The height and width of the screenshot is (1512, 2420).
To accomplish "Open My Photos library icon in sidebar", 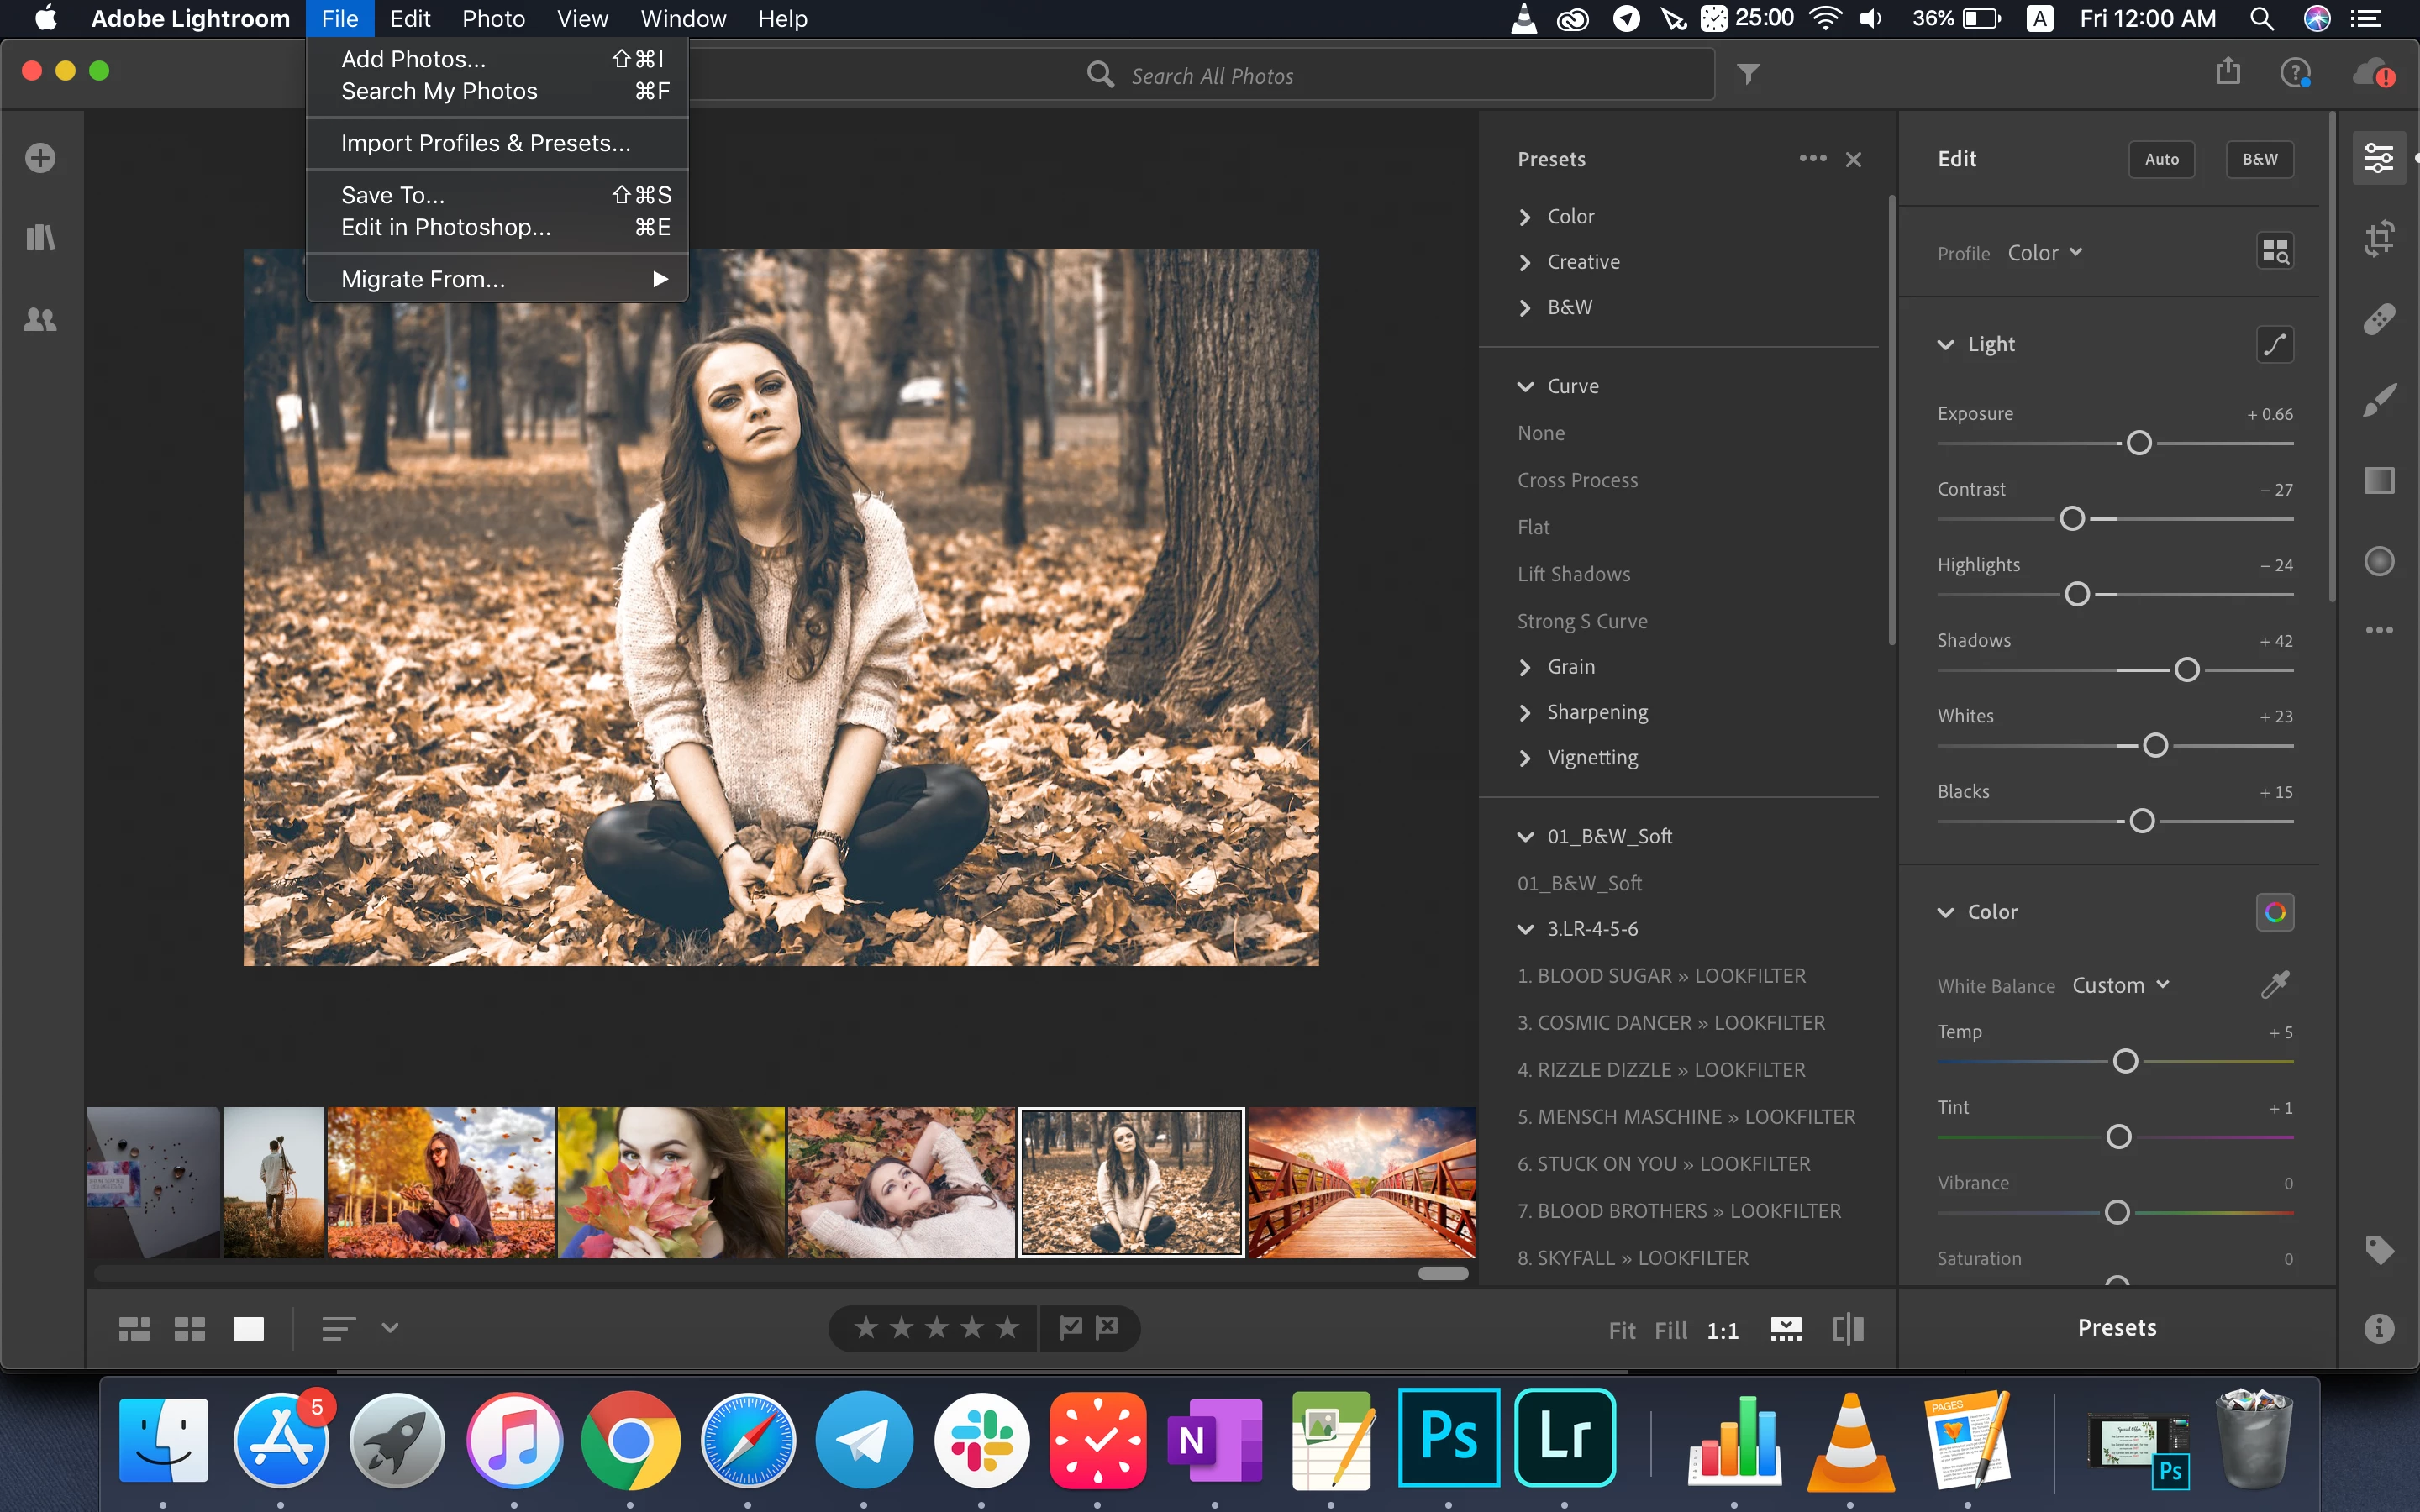I will 40,238.
